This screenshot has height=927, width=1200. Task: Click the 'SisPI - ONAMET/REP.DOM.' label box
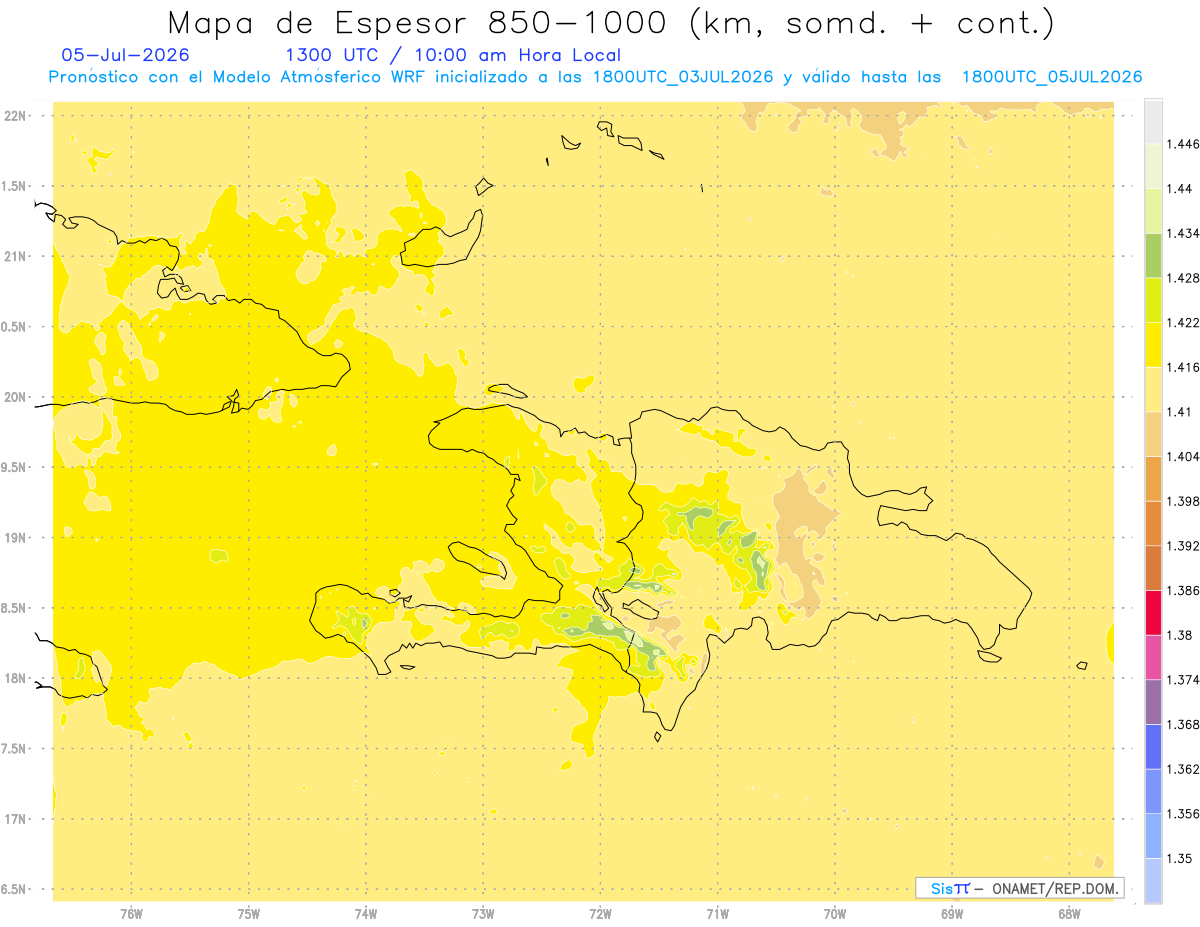tap(1020, 888)
